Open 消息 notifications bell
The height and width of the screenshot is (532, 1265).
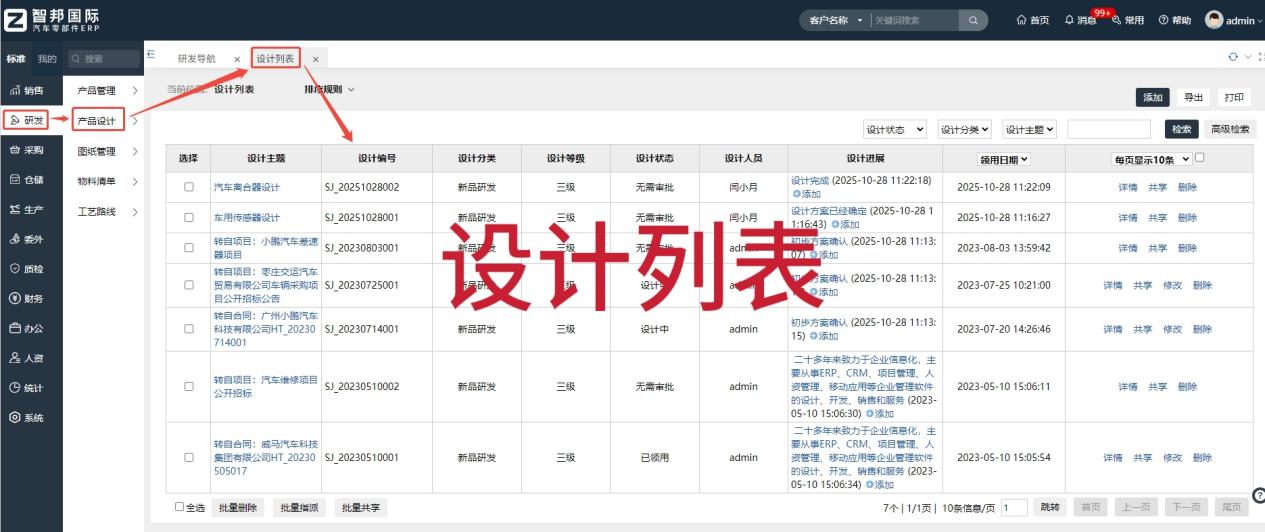1081,20
